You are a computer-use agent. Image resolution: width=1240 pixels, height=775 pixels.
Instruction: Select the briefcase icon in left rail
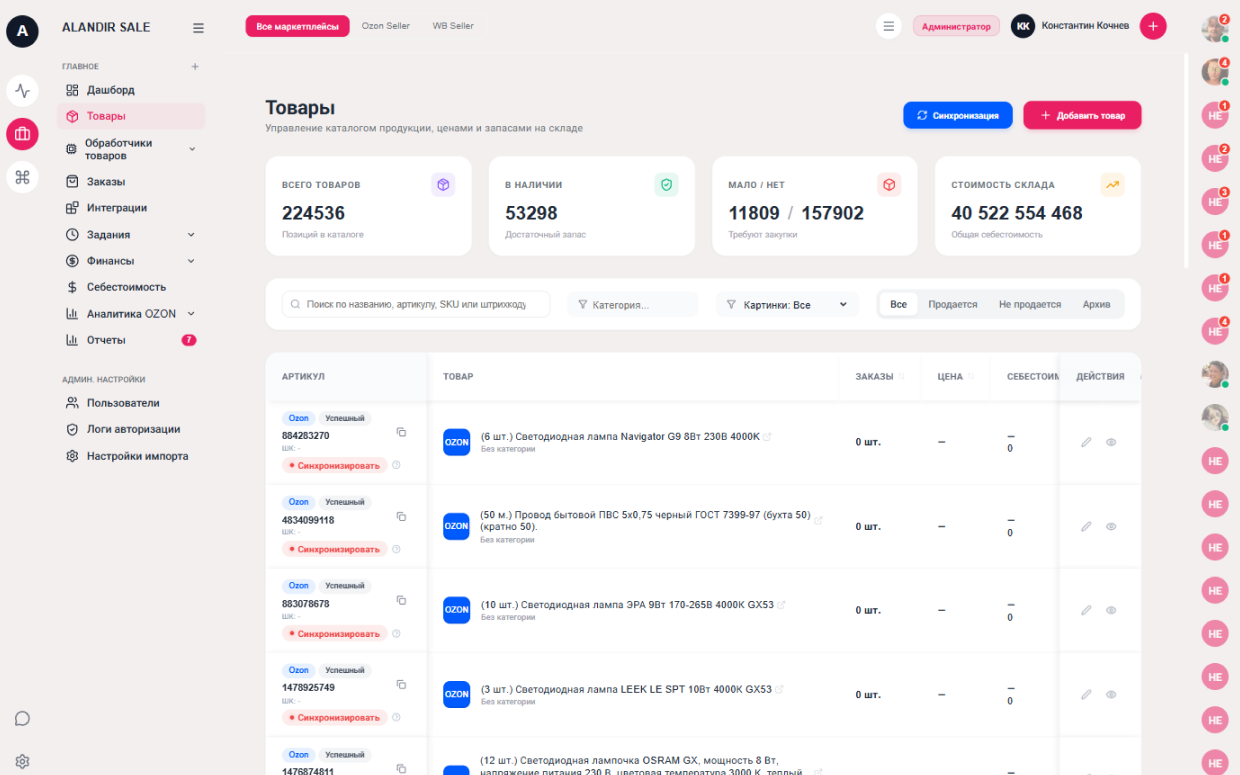tap(22, 134)
